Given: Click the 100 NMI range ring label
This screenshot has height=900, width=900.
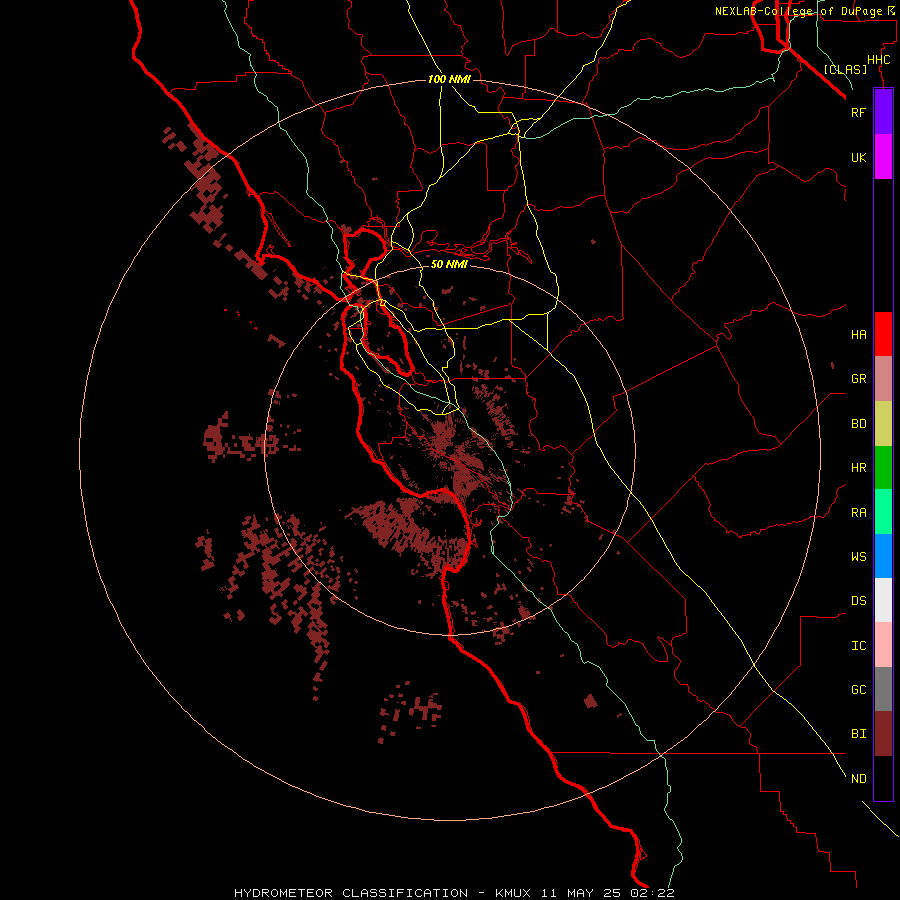Looking at the screenshot, I should click(449, 79).
